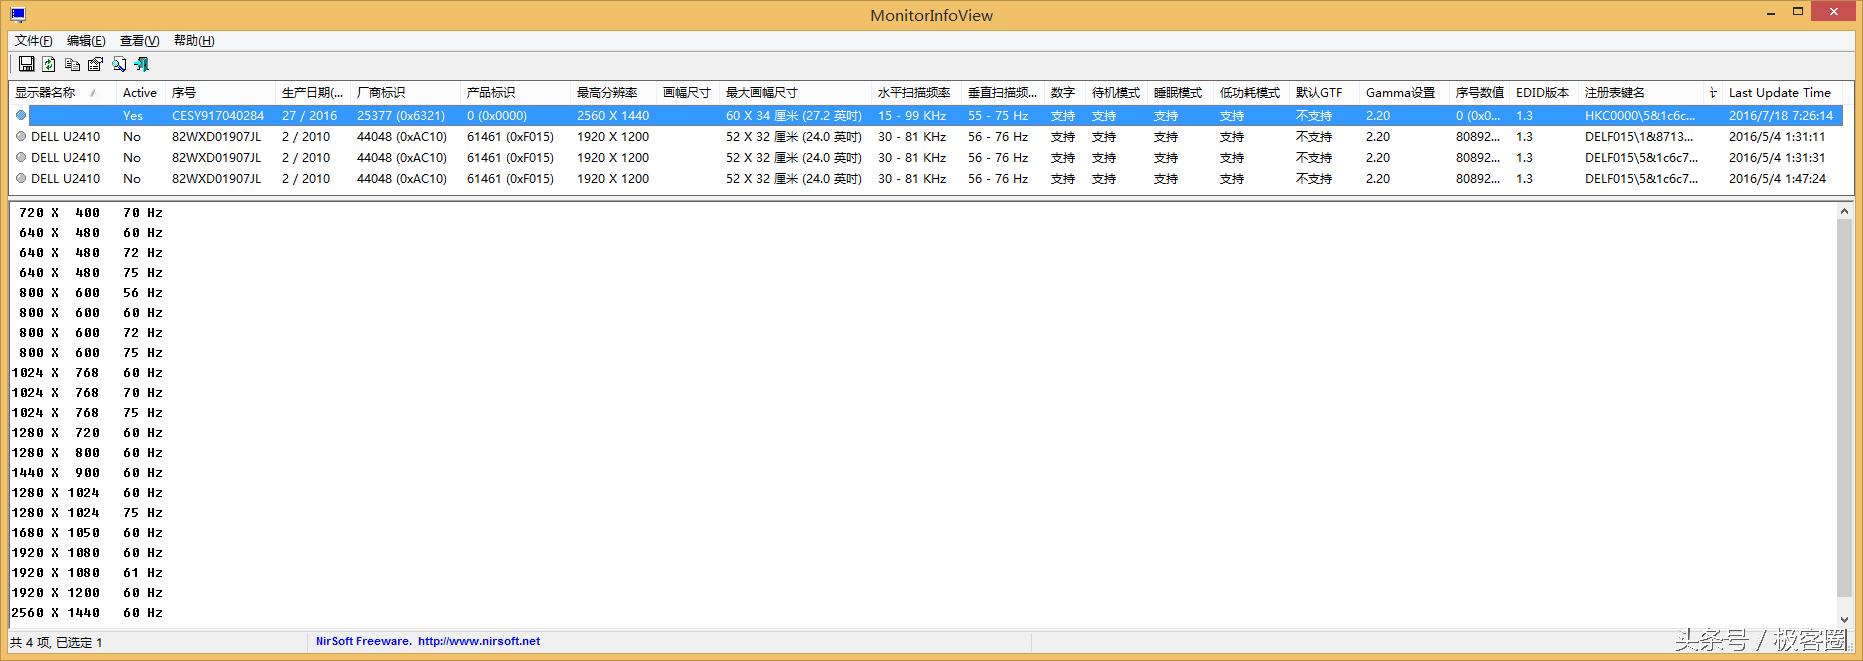The width and height of the screenshot is (1863, 661).
Task: Click the lower pane vertical scrollbar thumb
Action: pos(1845,408)
